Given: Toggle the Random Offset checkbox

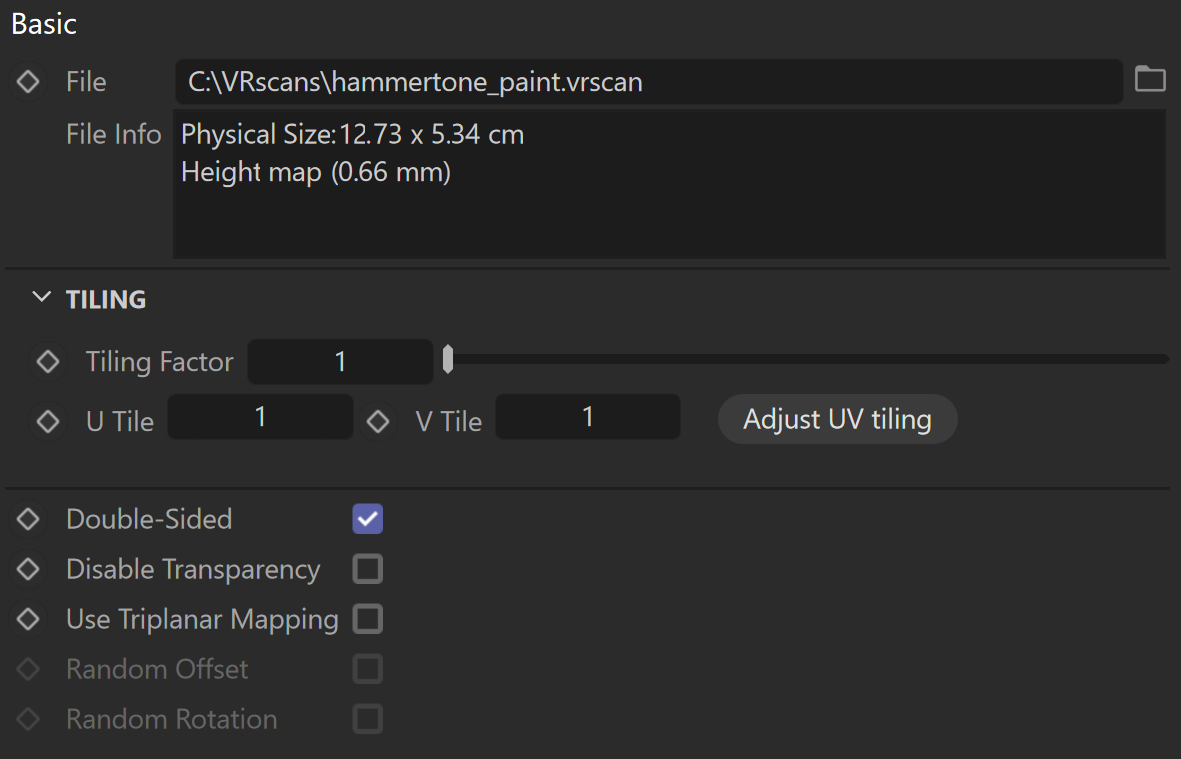Looking at the screenshot, I should pyautogui.click(x=368, y=669).
